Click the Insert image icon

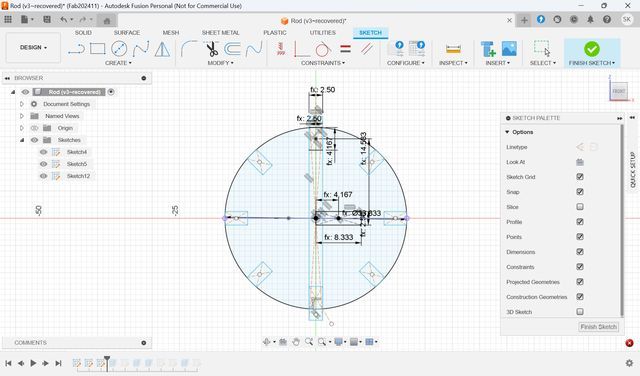(x=509, y=49)
